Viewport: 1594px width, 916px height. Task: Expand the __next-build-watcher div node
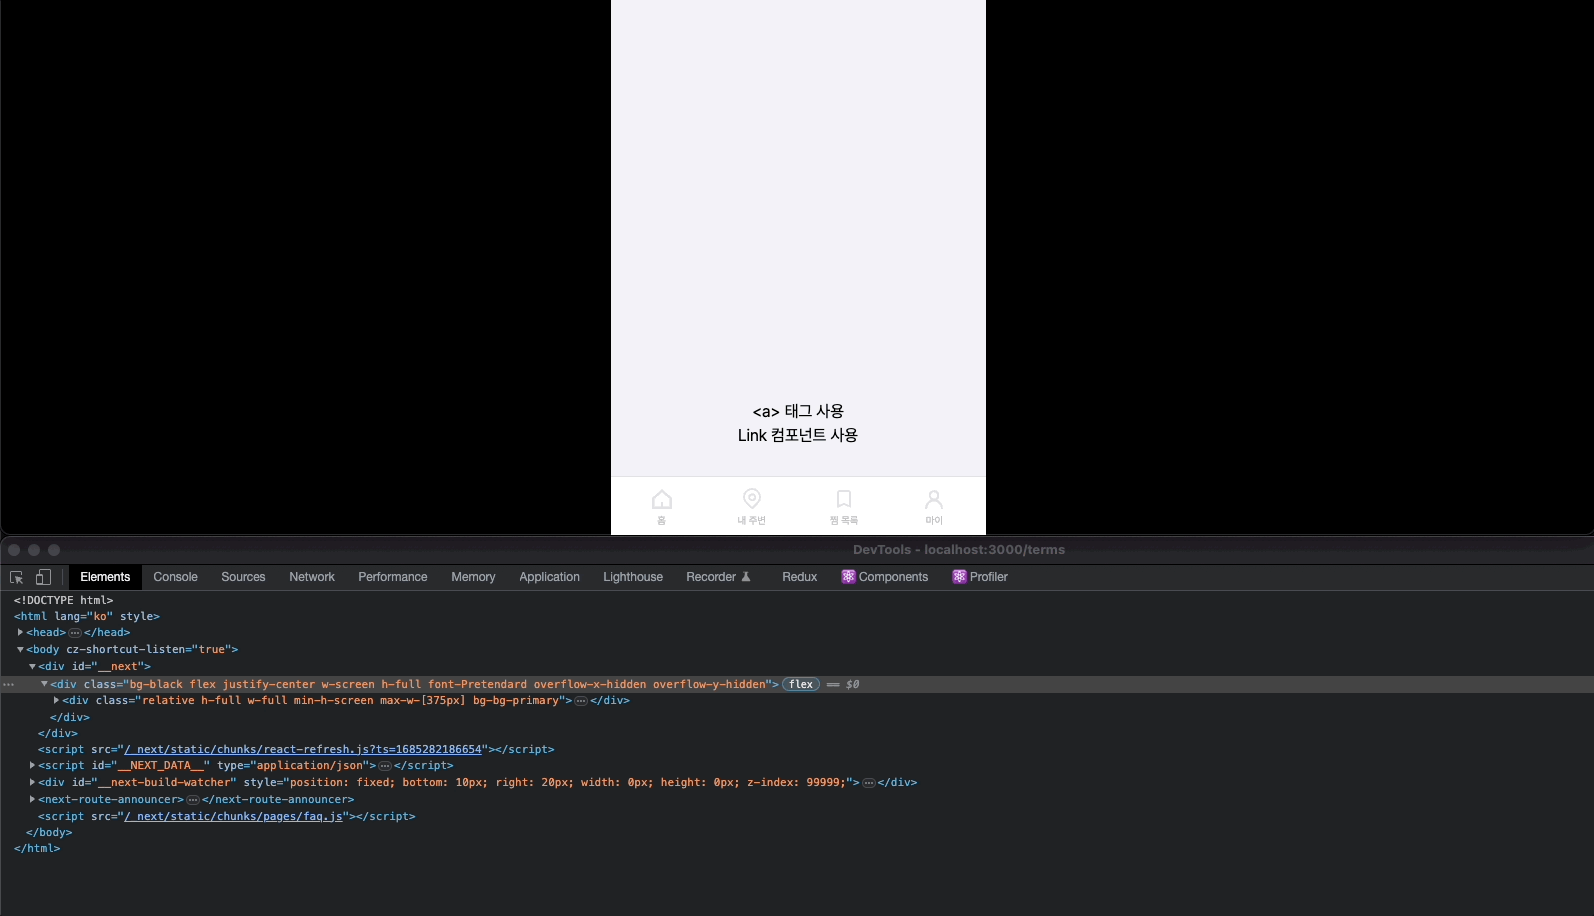tap(32, 782)
